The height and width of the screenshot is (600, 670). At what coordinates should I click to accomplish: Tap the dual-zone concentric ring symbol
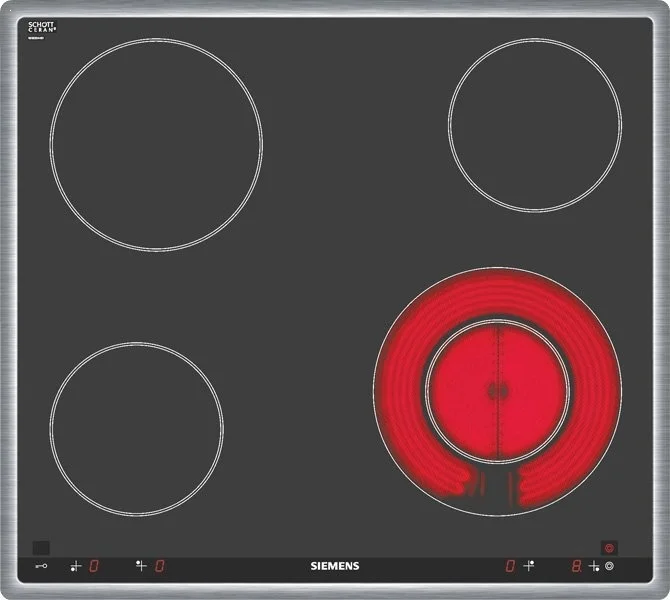tap(609, 566)
